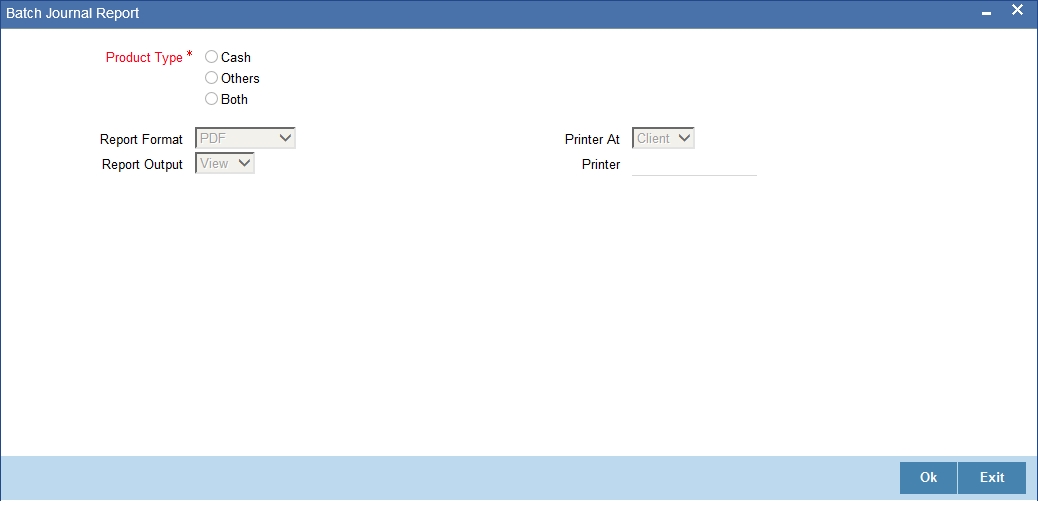Click the Report Output label

(142, 164)
